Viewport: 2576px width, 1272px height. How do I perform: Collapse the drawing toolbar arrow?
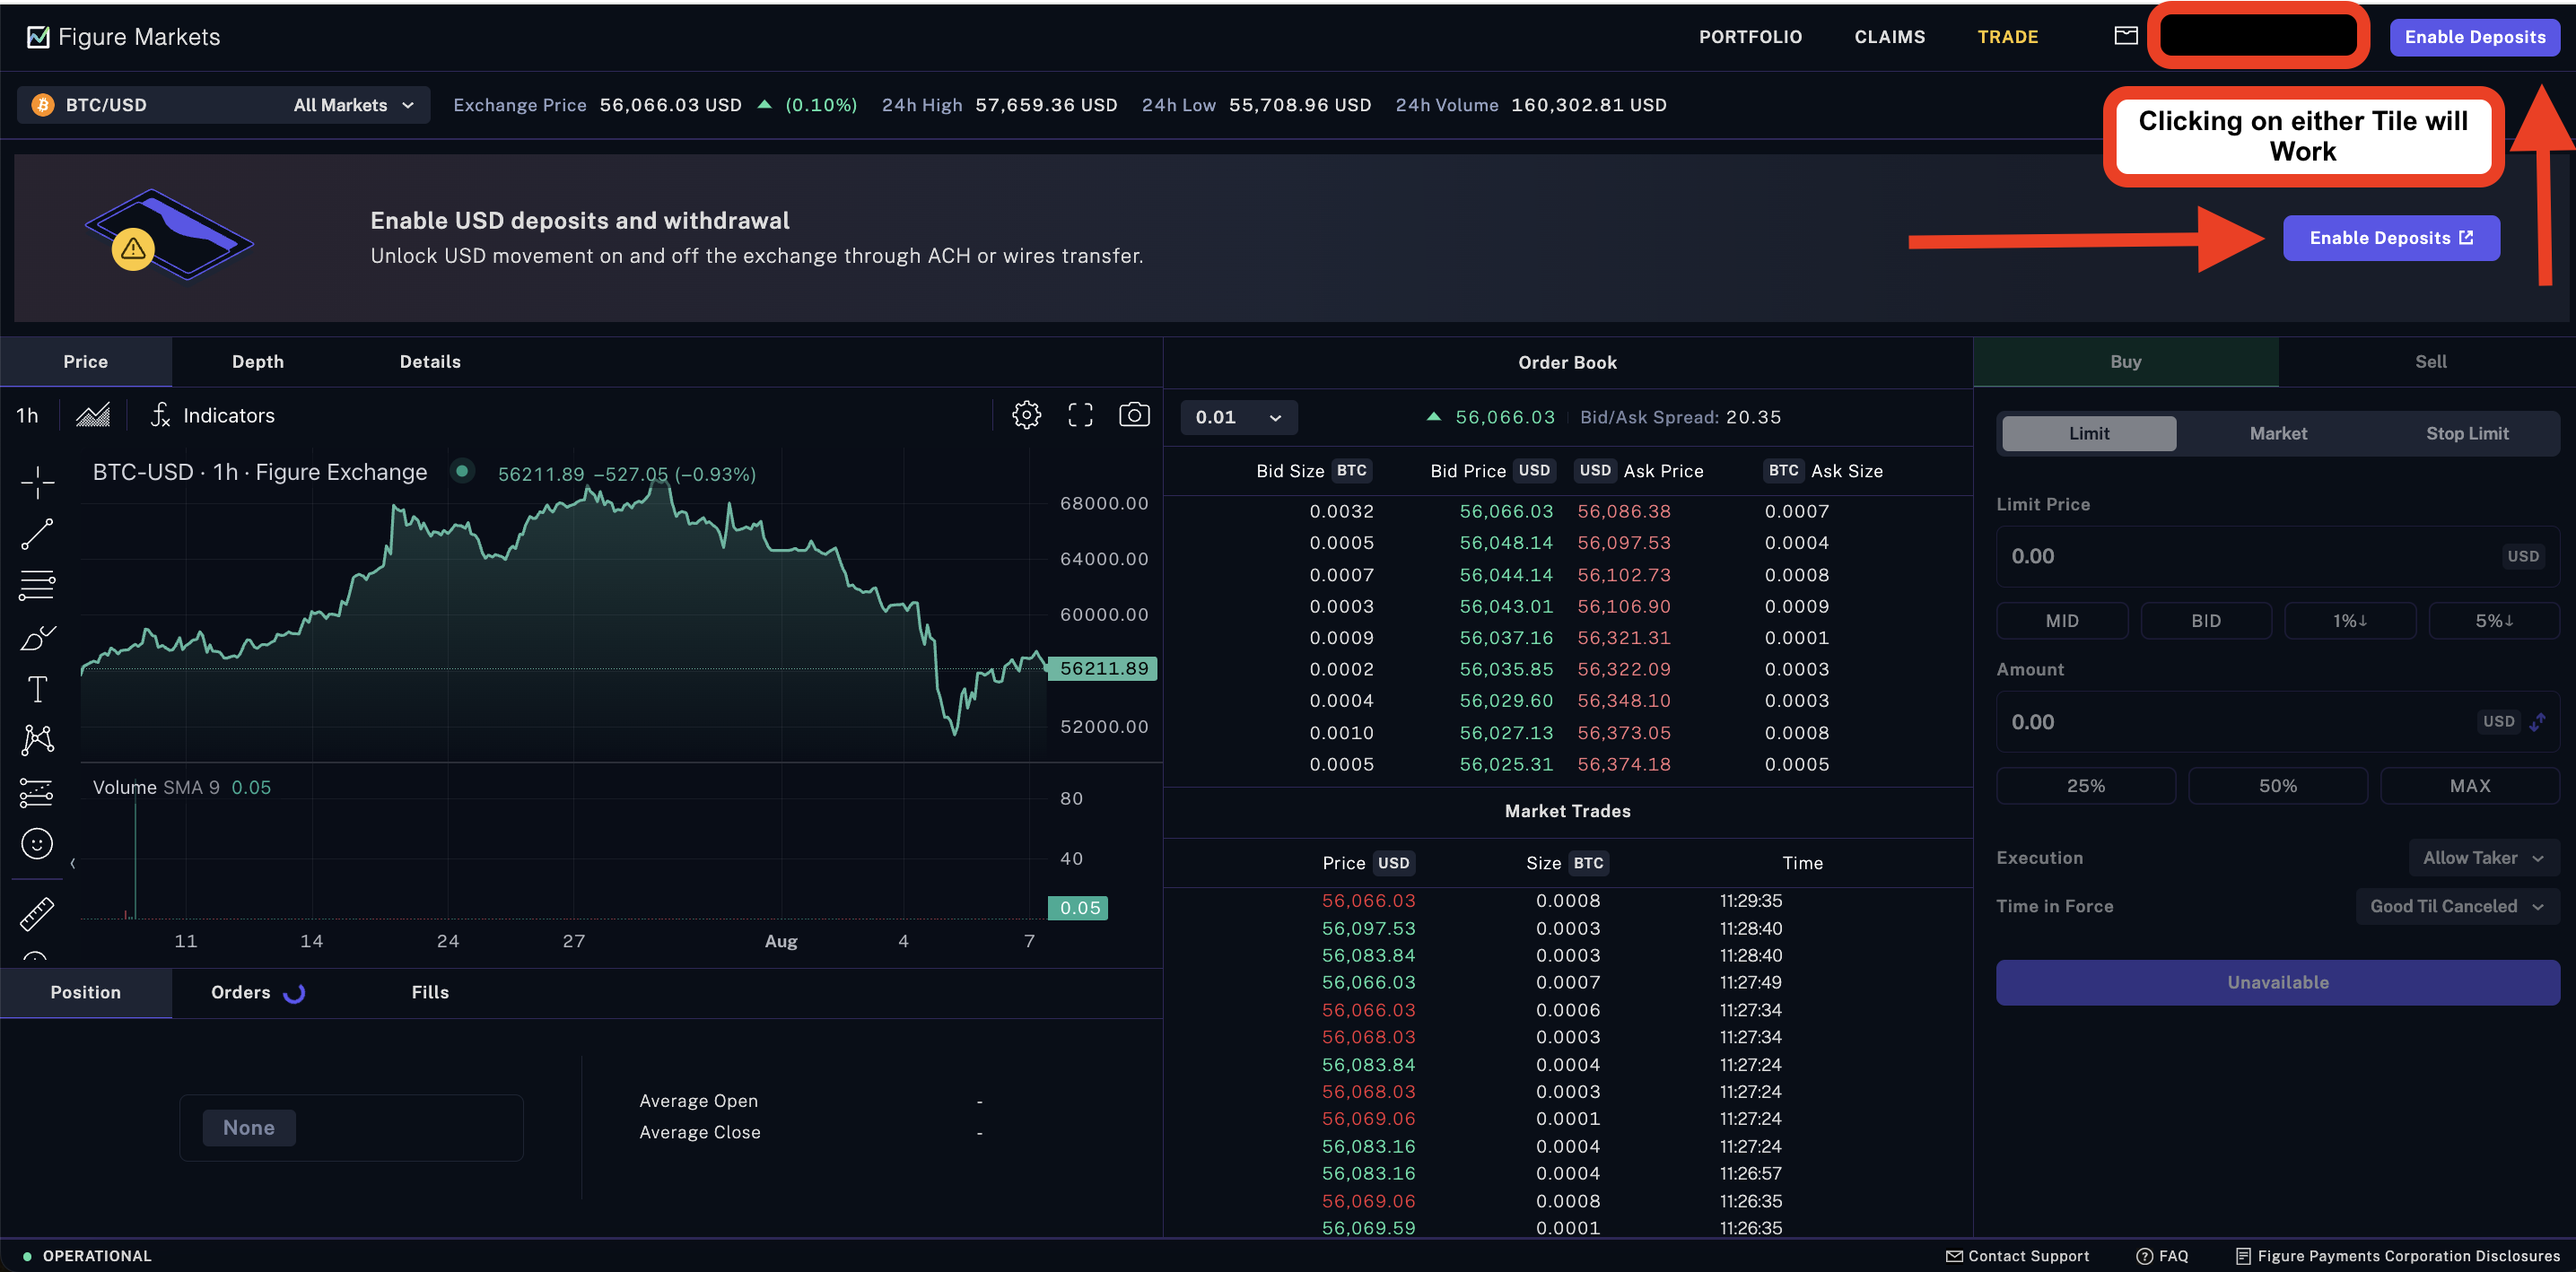[x=73, y=863]
